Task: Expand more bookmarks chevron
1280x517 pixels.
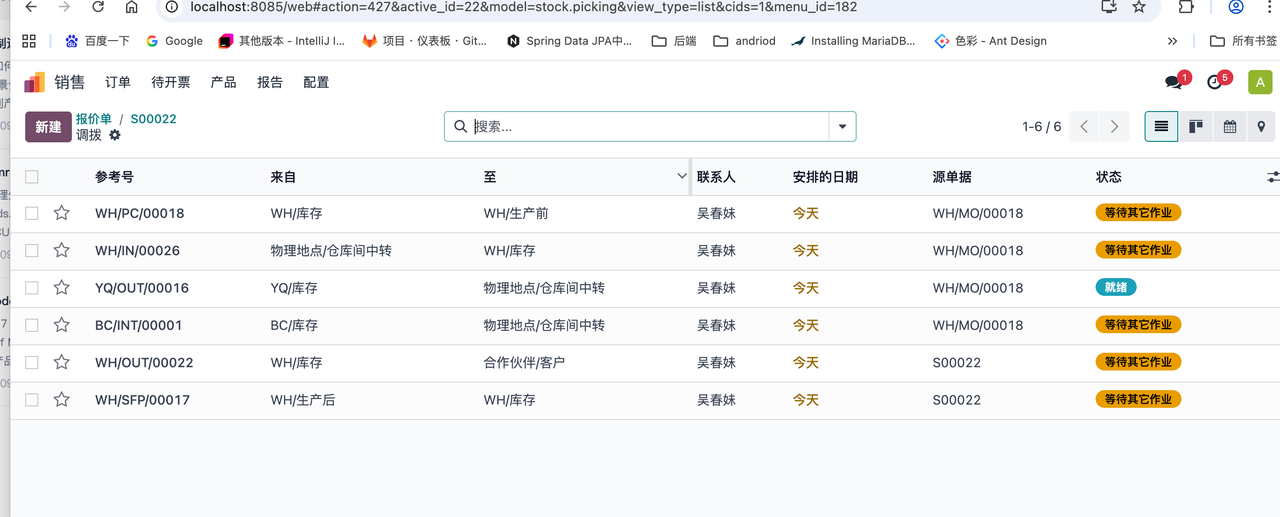Action: point(1172,41)
